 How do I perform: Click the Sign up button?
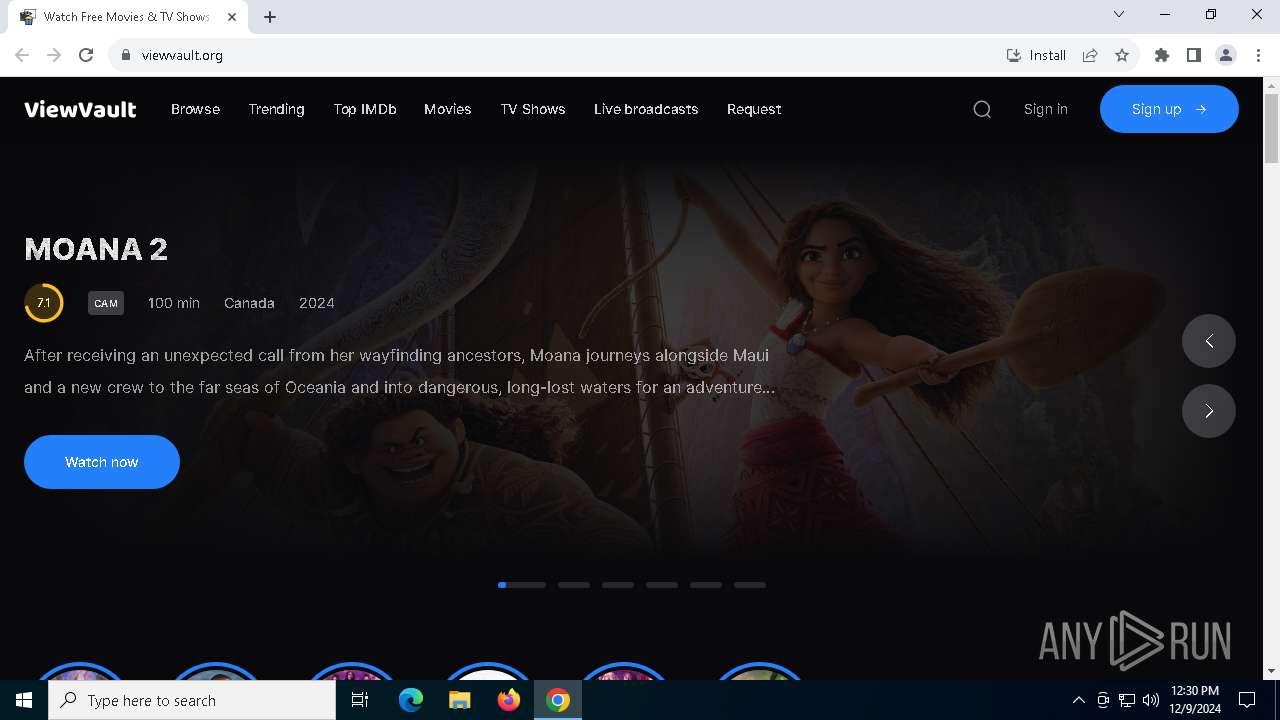click(x=1169, y=109)
